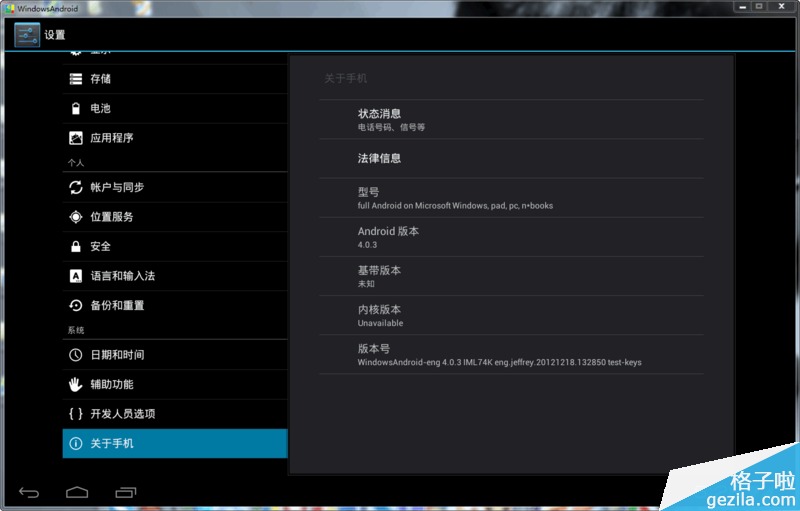Select 应用程序 in the settings list
The image size is (800, 511).
[175, 138]
